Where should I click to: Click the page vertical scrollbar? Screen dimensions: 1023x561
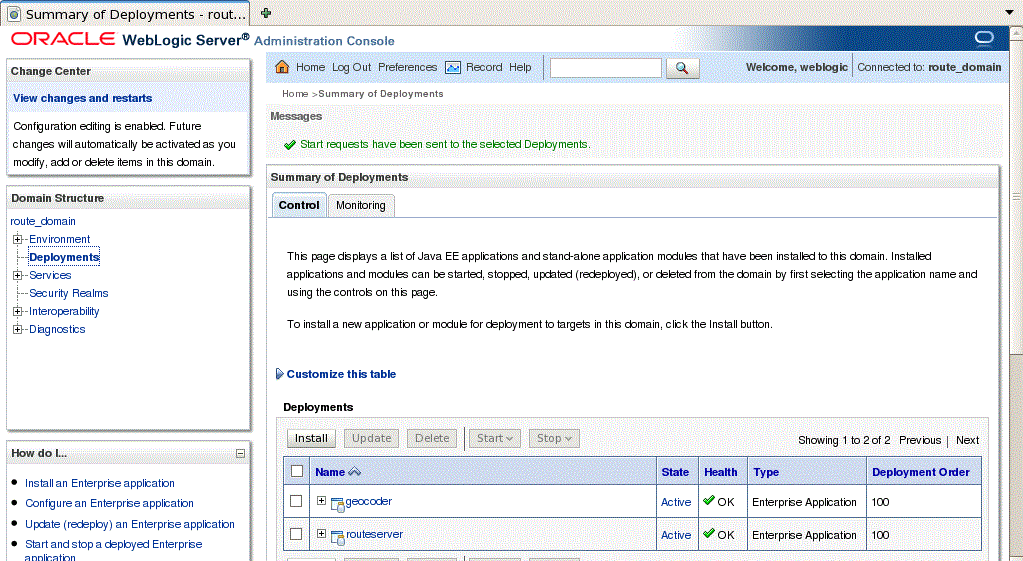coord(1016,196)
